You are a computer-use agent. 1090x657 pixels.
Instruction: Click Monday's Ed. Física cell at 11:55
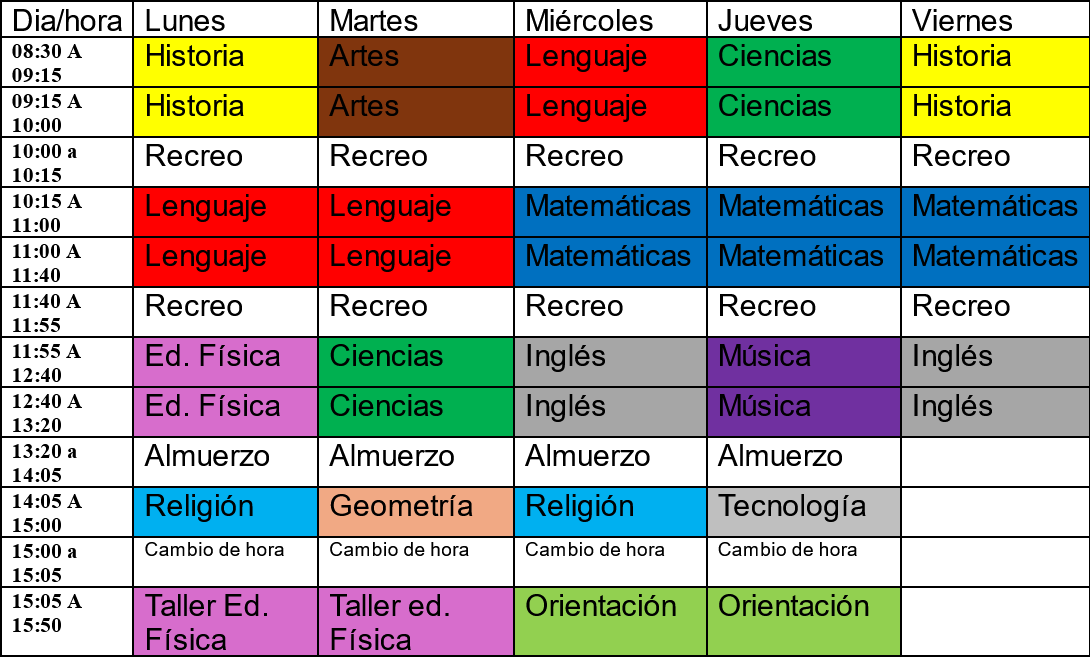click(x=225, y=362)
